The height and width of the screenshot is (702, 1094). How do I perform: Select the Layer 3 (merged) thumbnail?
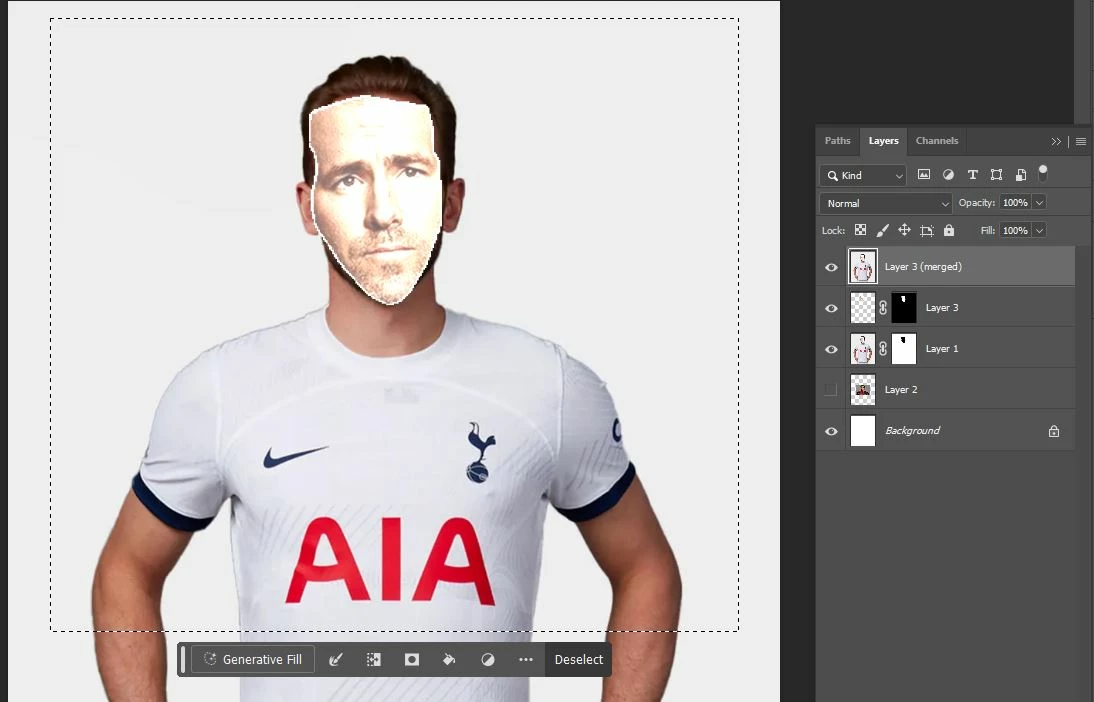pos(862,267)
